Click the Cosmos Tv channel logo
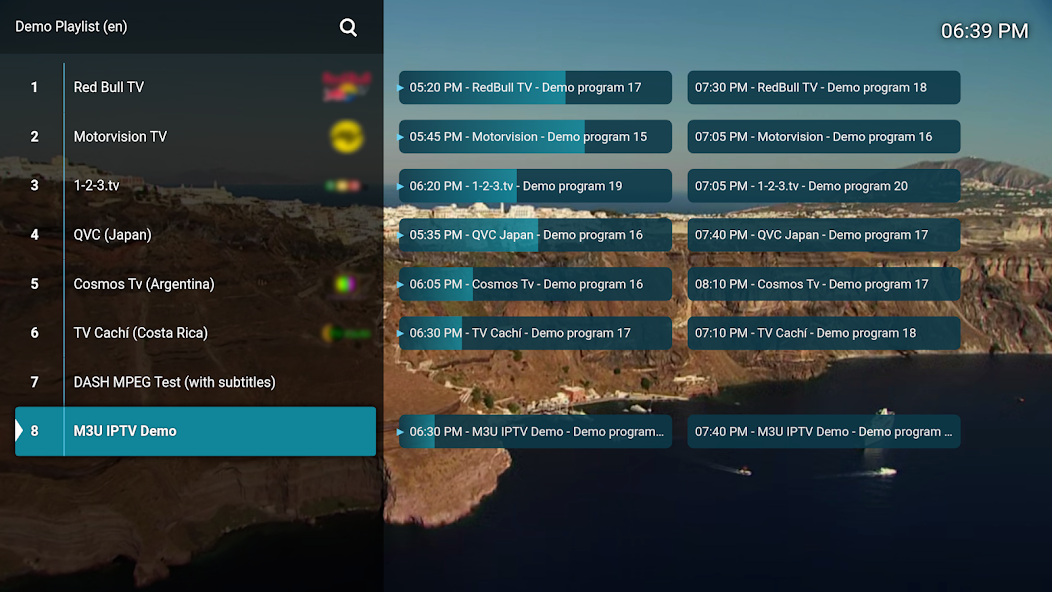The image size is (1052, 592). [345, 284]
